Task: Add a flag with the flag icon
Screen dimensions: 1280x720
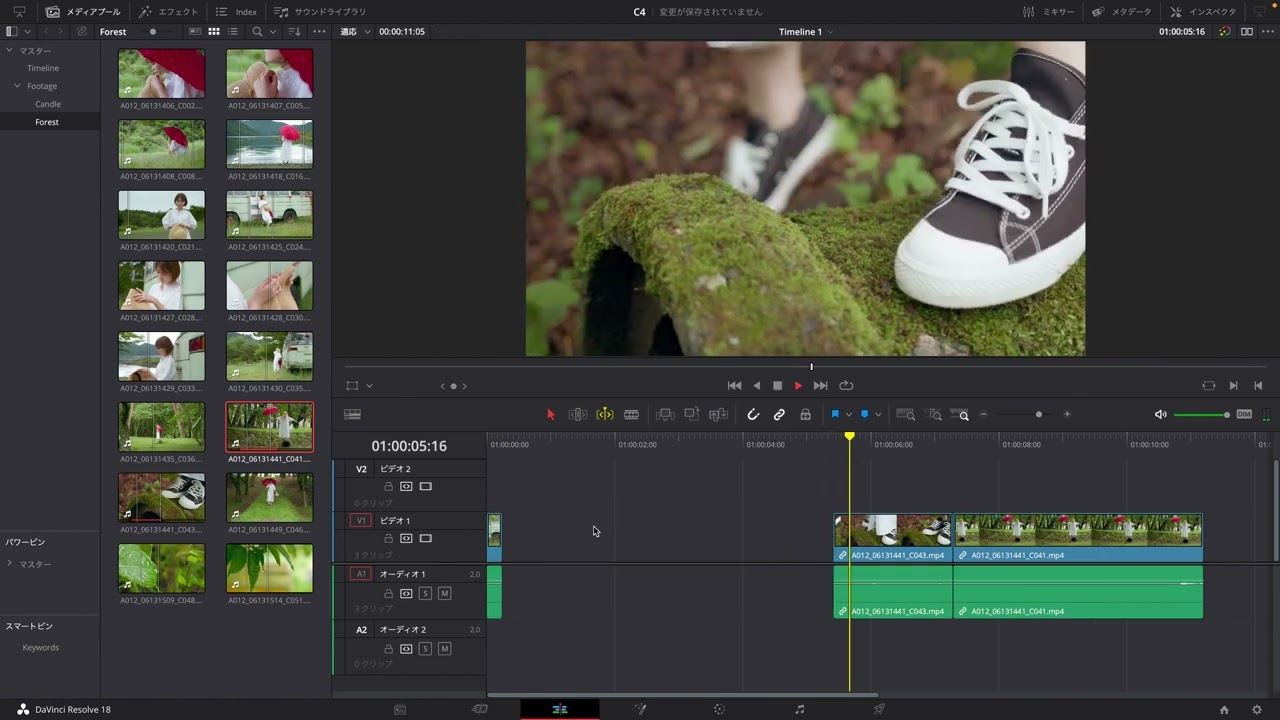Action: click(835, 414)
